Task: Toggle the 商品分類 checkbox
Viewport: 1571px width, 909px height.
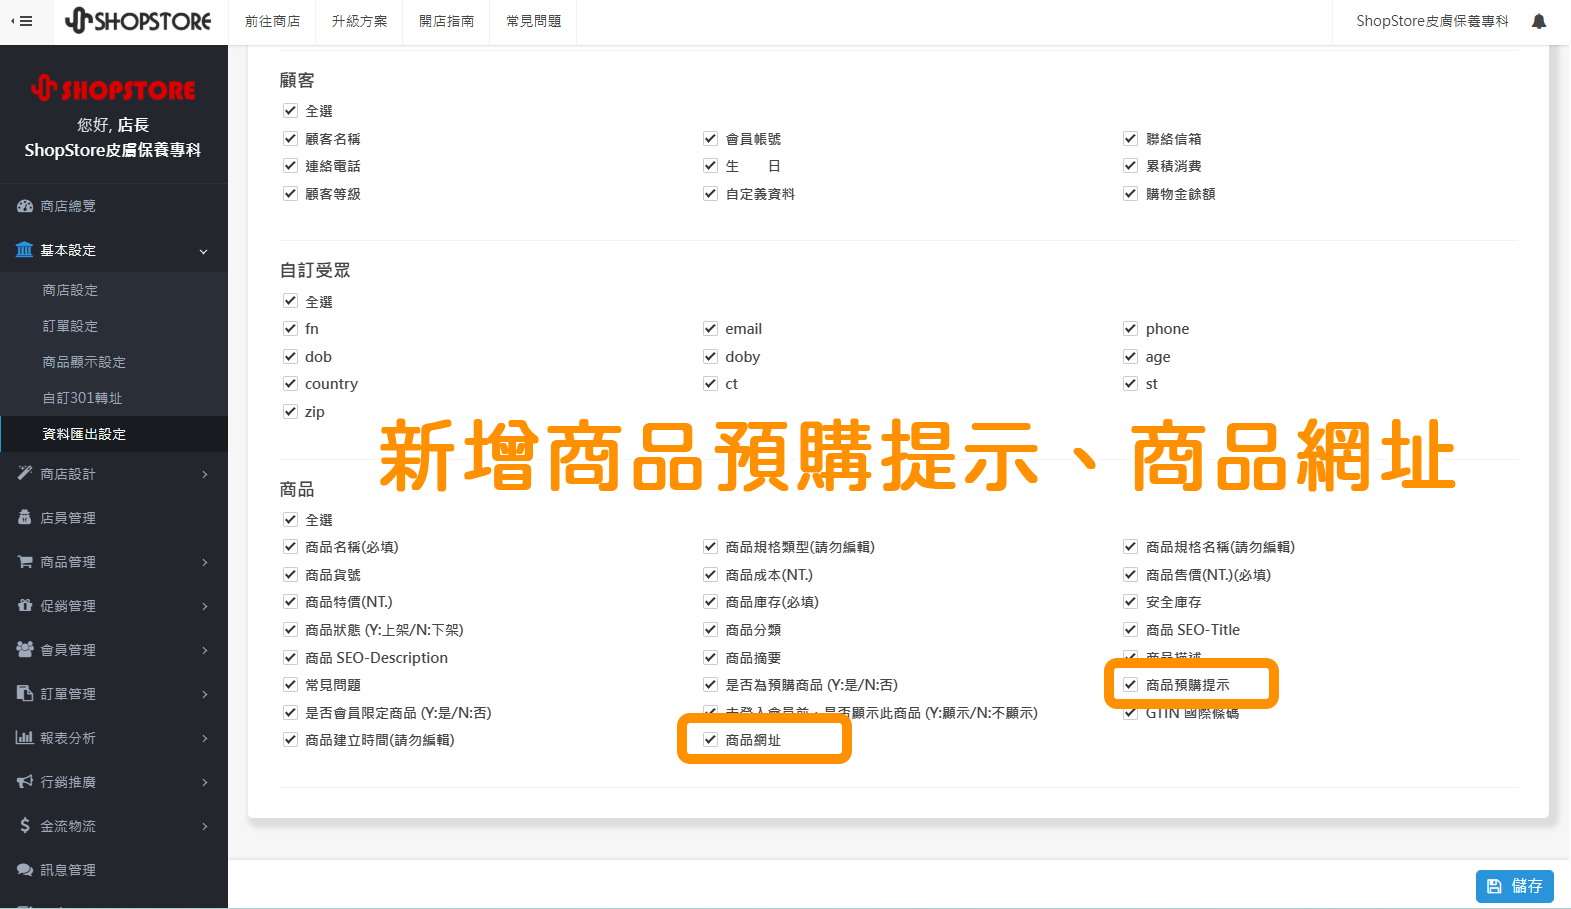Action: [710, 630]
